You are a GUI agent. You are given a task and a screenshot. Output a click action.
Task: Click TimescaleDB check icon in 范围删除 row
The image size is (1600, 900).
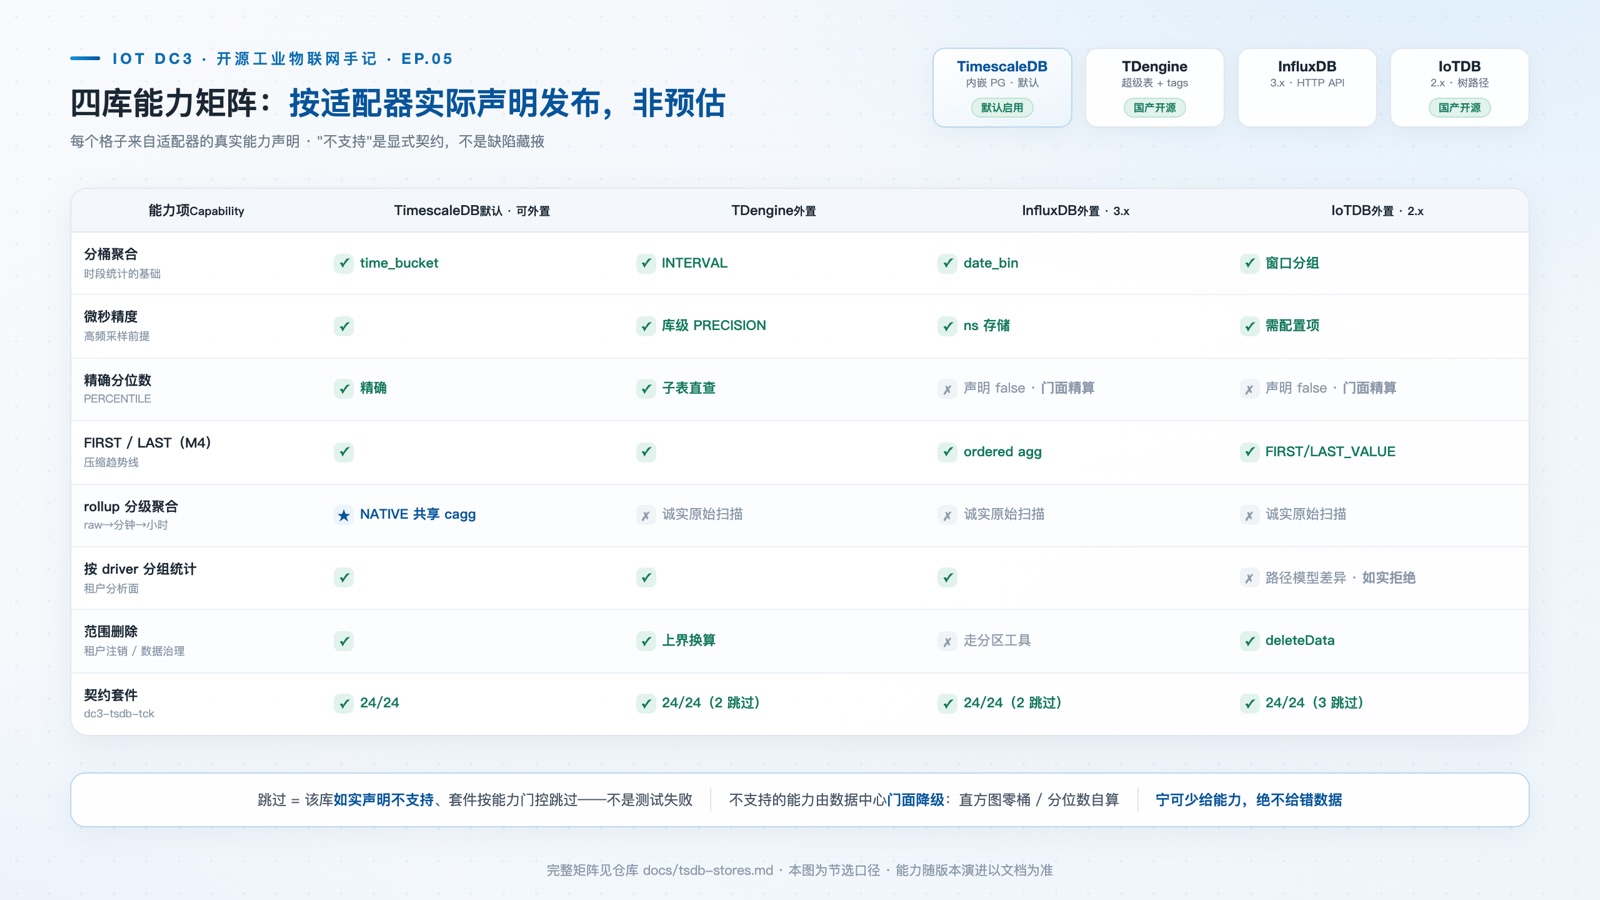tap(344, 641)
